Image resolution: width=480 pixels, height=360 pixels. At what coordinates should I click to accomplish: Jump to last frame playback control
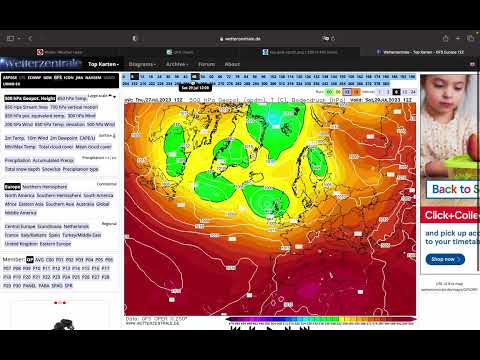pyautogui.click(x=304, y=329)
